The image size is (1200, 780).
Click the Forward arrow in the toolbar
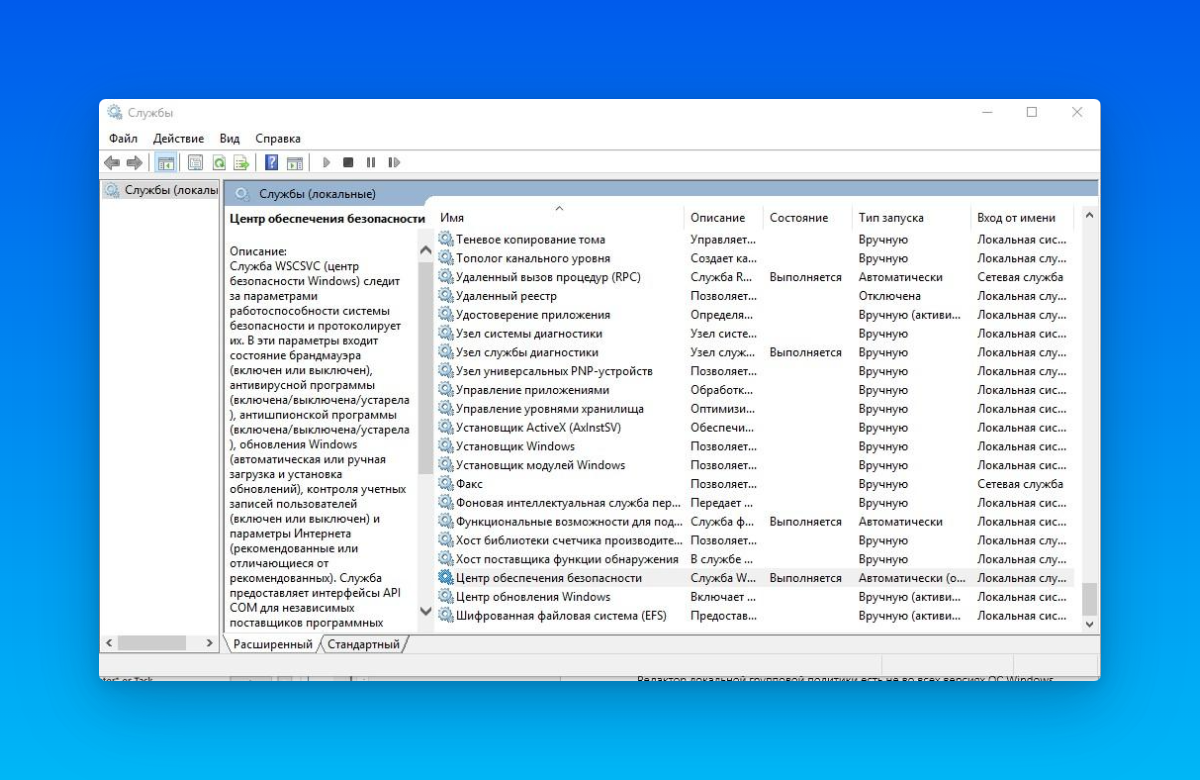[x=134, y=162]
